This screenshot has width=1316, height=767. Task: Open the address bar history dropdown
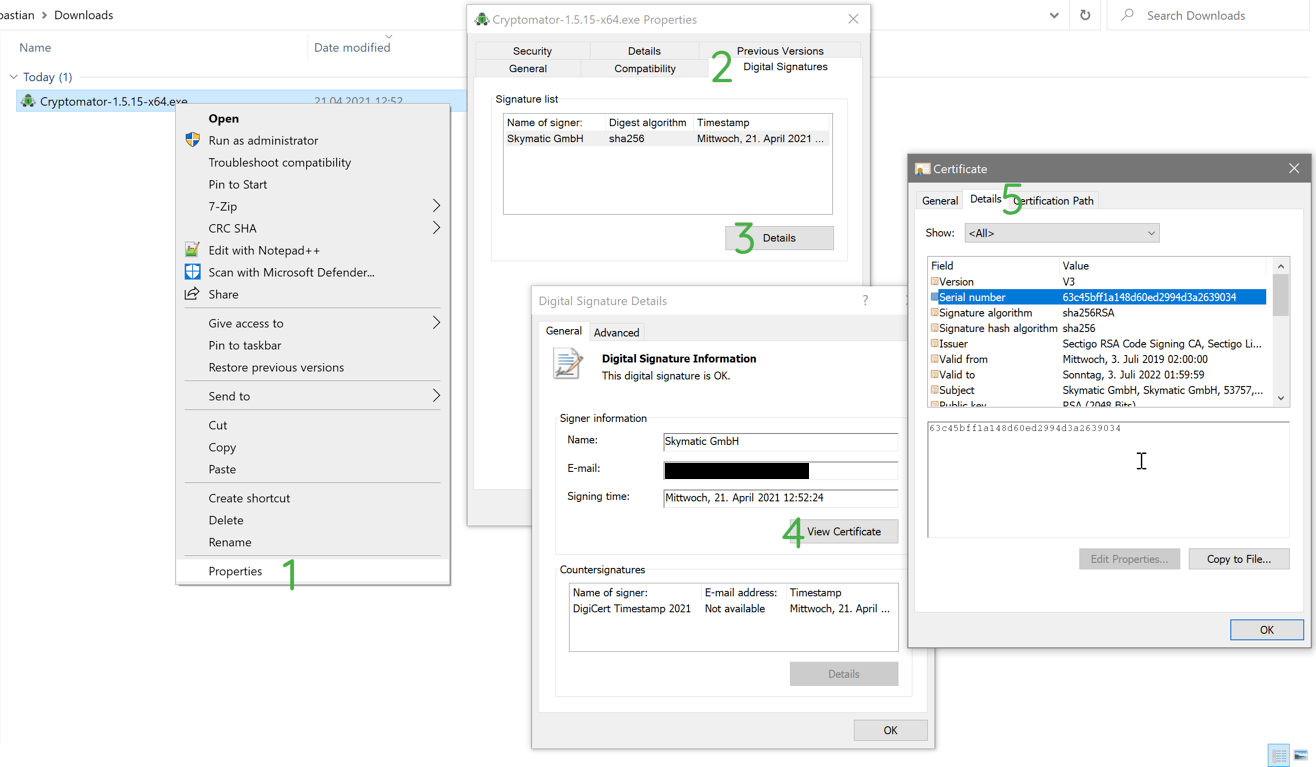pos(1054,15)
